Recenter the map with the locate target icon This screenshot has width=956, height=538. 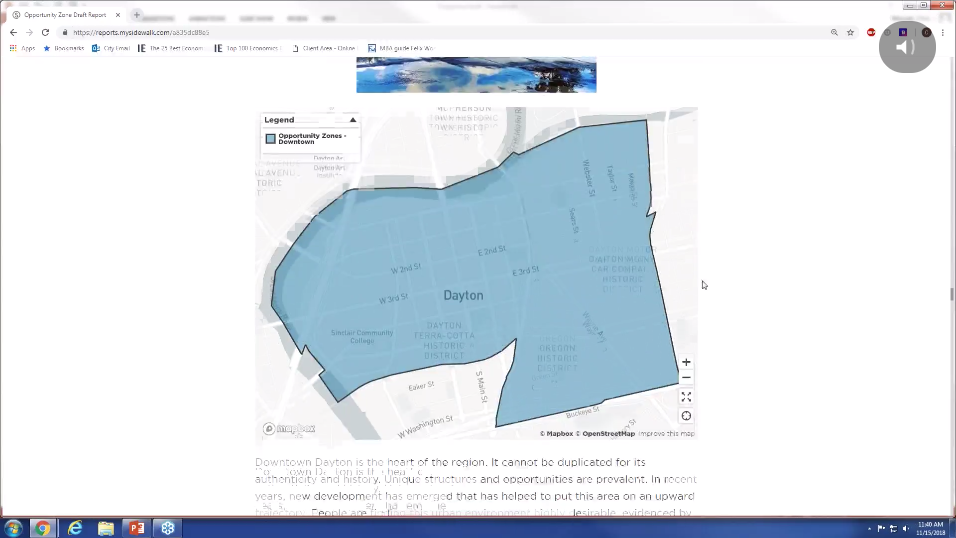click(x=686, y=416)
